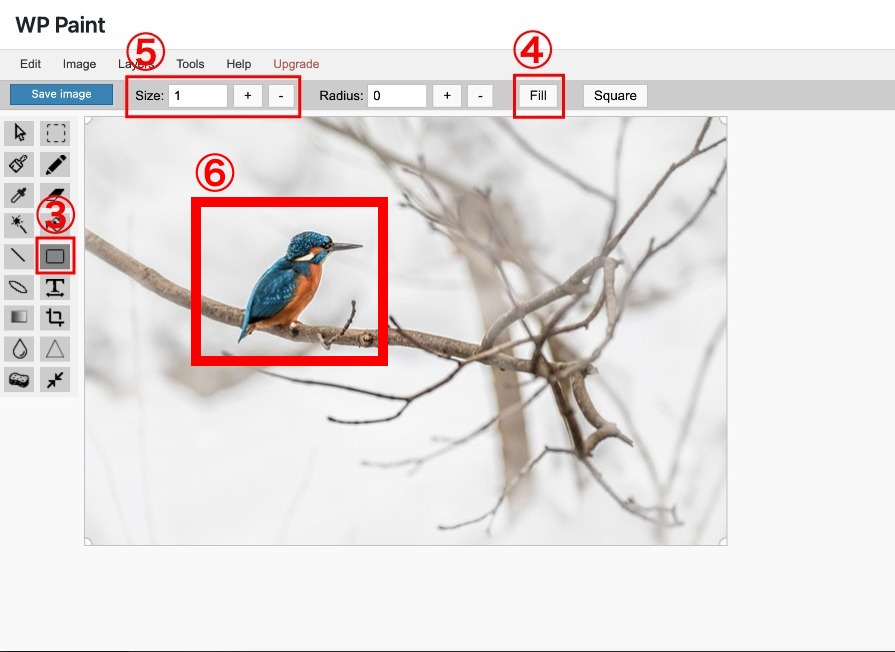Screen dimensions: 895x652
Task: Select the arrow pointer tool
Action: coord(19,133)
